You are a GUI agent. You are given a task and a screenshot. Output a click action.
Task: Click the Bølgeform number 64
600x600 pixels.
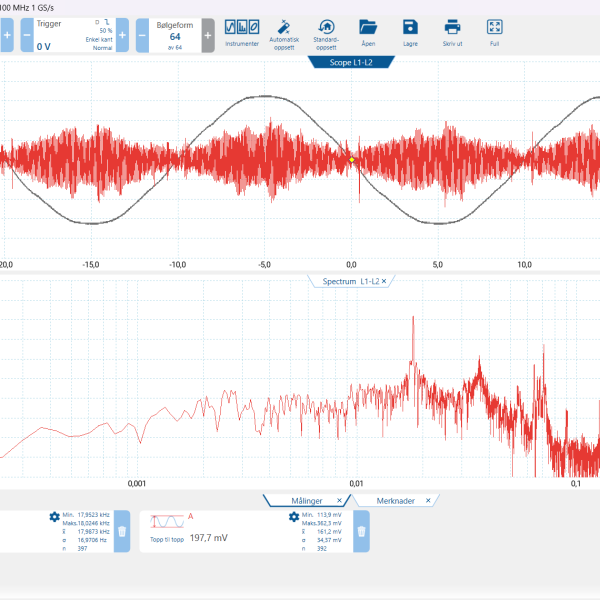[x=175, y=37]
